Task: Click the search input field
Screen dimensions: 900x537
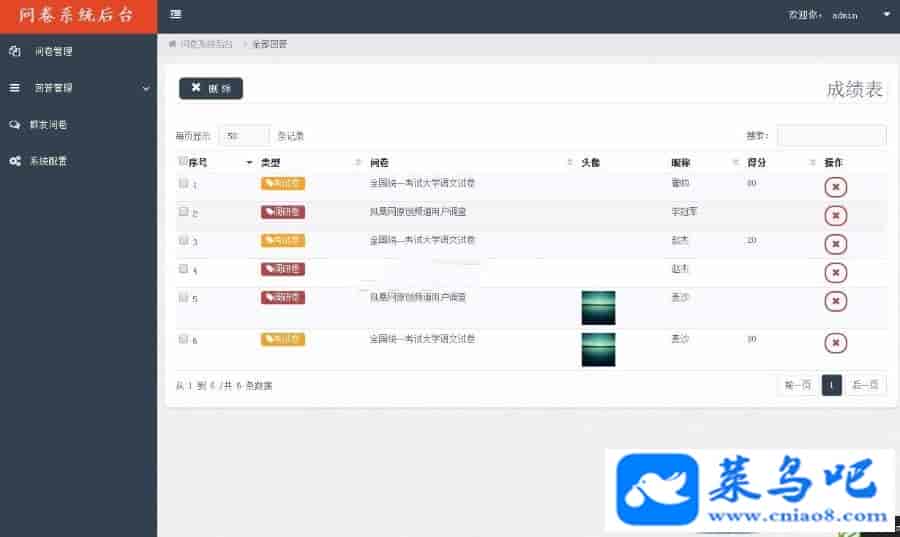Action: click(831, 135)
